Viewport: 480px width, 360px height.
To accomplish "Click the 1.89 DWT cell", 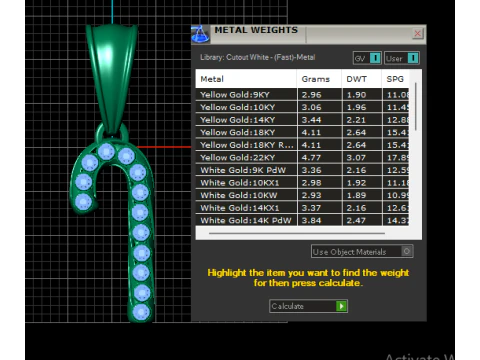I will [362, 195].
